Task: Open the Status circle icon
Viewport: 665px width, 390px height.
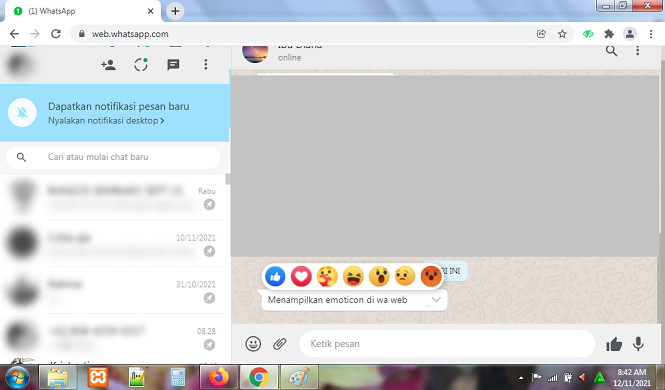Action: point(141,65)
